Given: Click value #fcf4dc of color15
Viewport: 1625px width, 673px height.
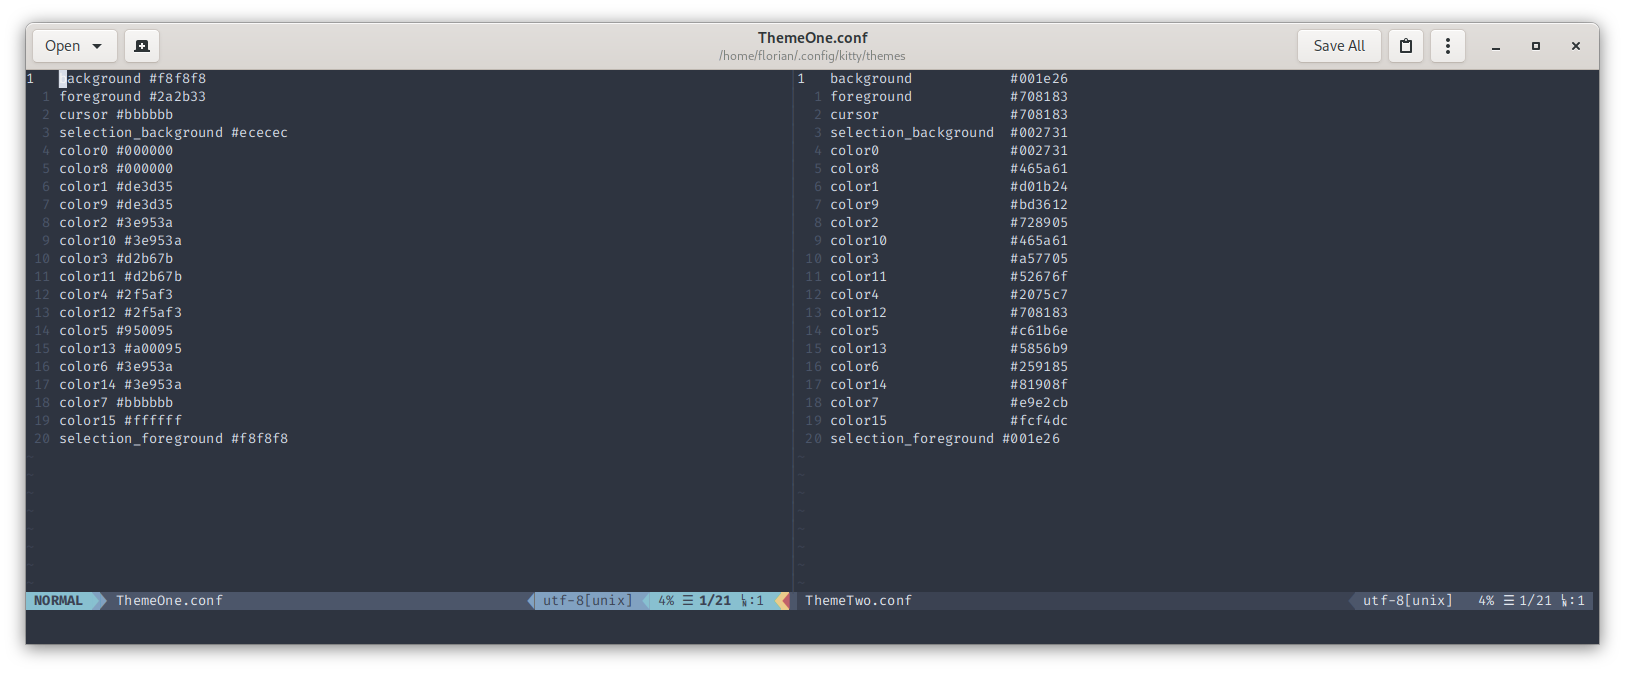Looking at the screenshot, I should [x=1039, y=421].
